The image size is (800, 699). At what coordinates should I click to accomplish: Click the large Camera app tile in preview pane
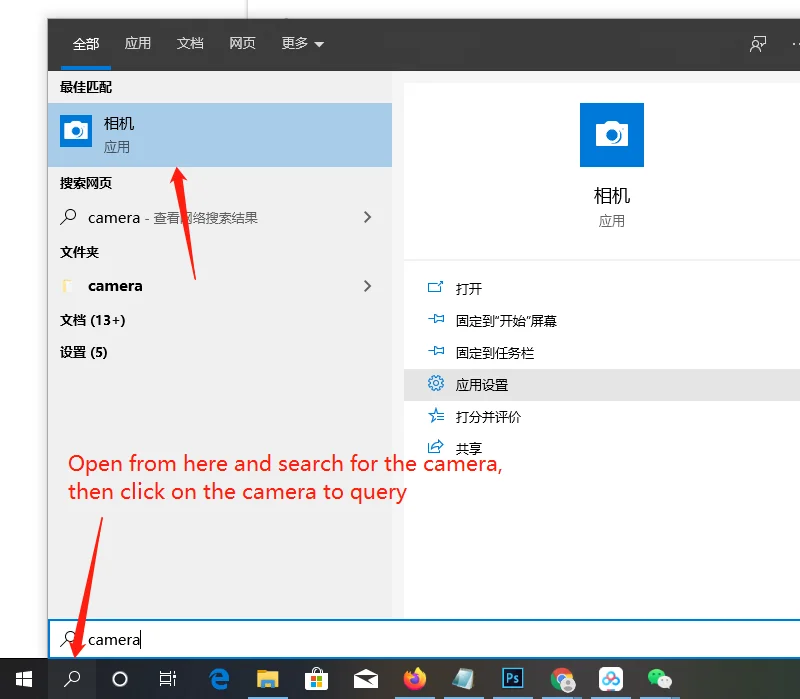[x=612, y=135]
